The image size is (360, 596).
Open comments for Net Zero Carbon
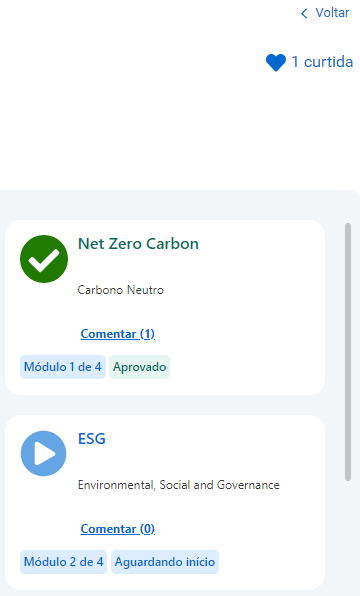117,334
